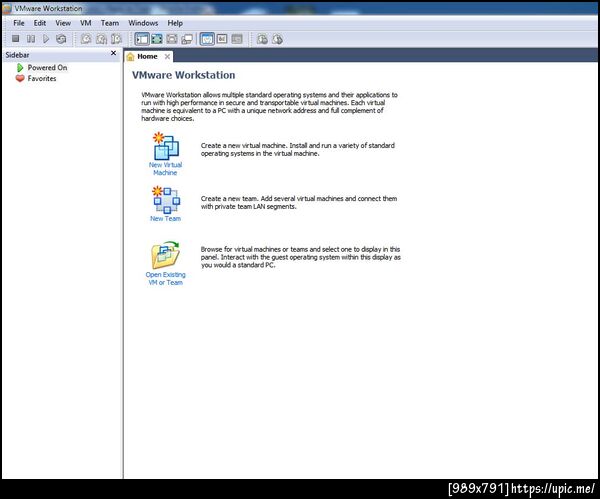The height and width of the screenshot is (499, 600).
Task: Open the View menu
Action: click(63, 23)
